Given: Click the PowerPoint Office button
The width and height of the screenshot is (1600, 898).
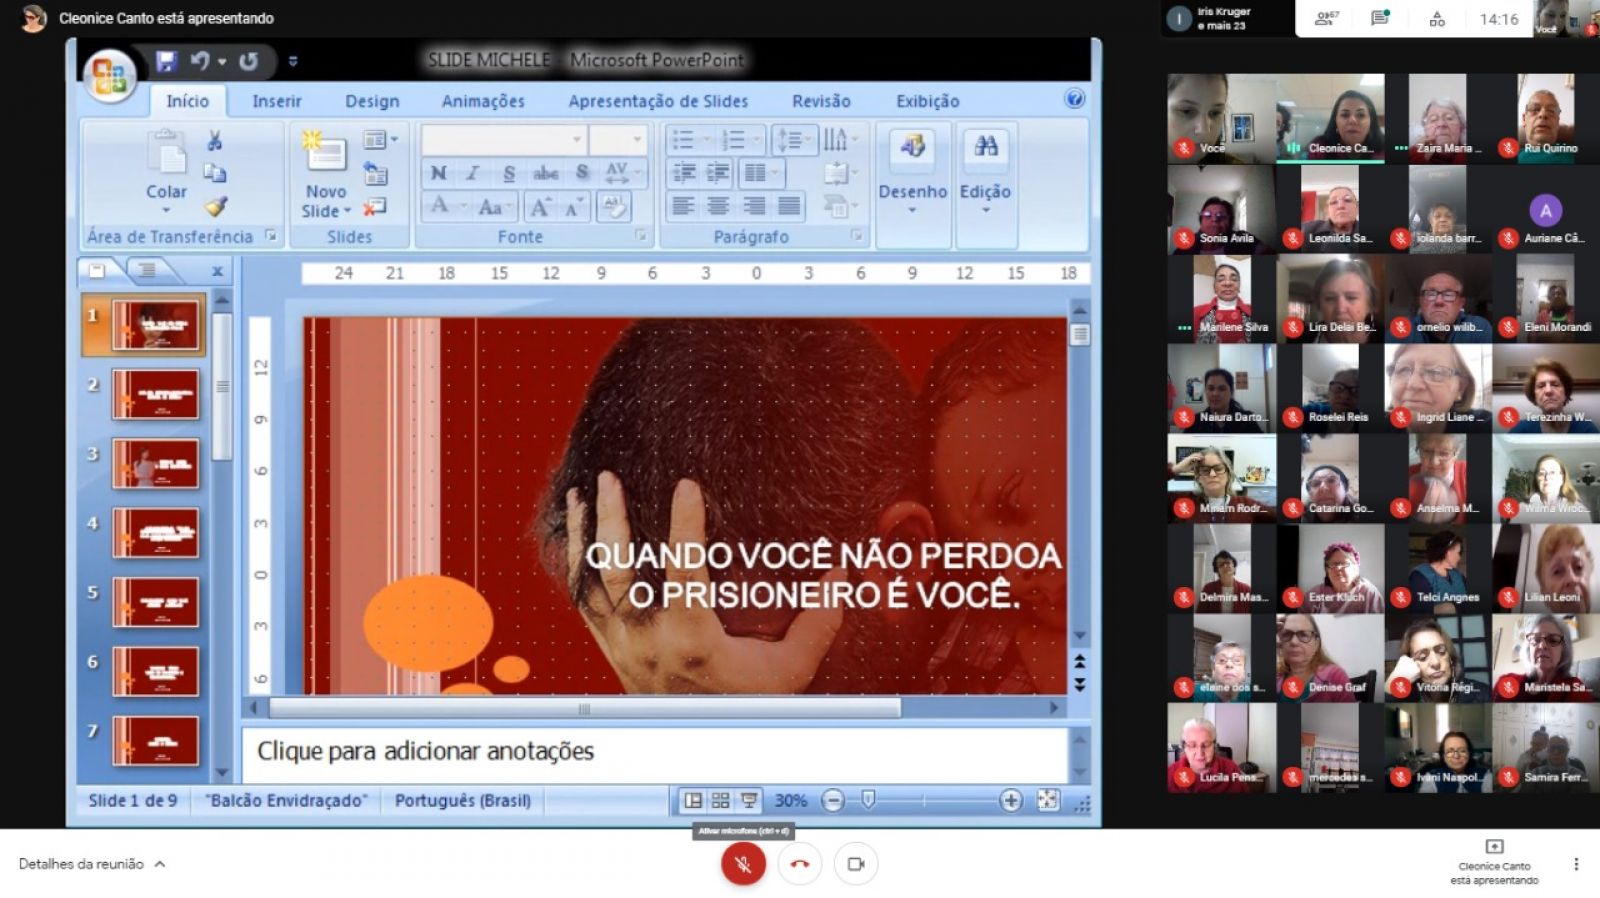Looking at the screenshot, I should coord(109,76).
